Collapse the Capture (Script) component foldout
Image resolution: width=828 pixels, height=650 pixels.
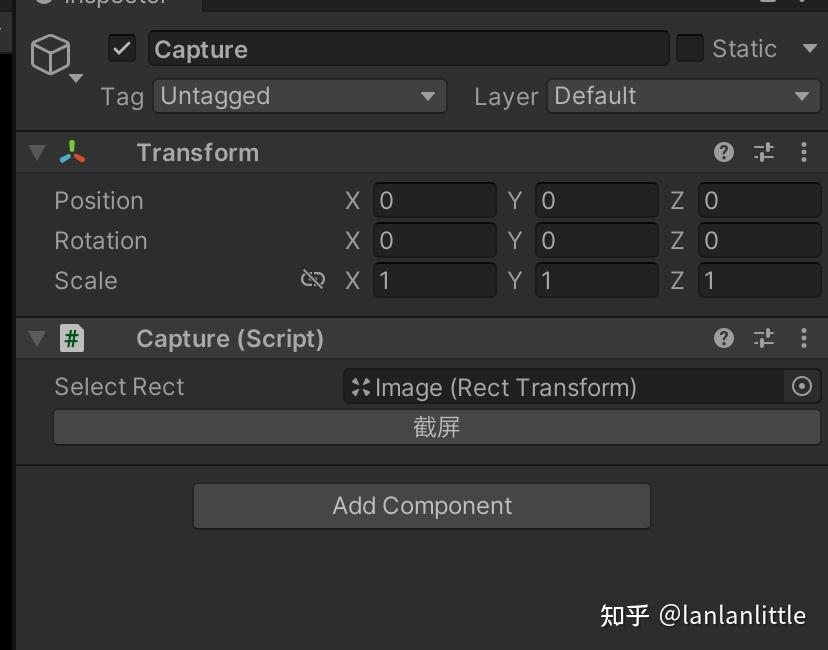pos(37,338)
